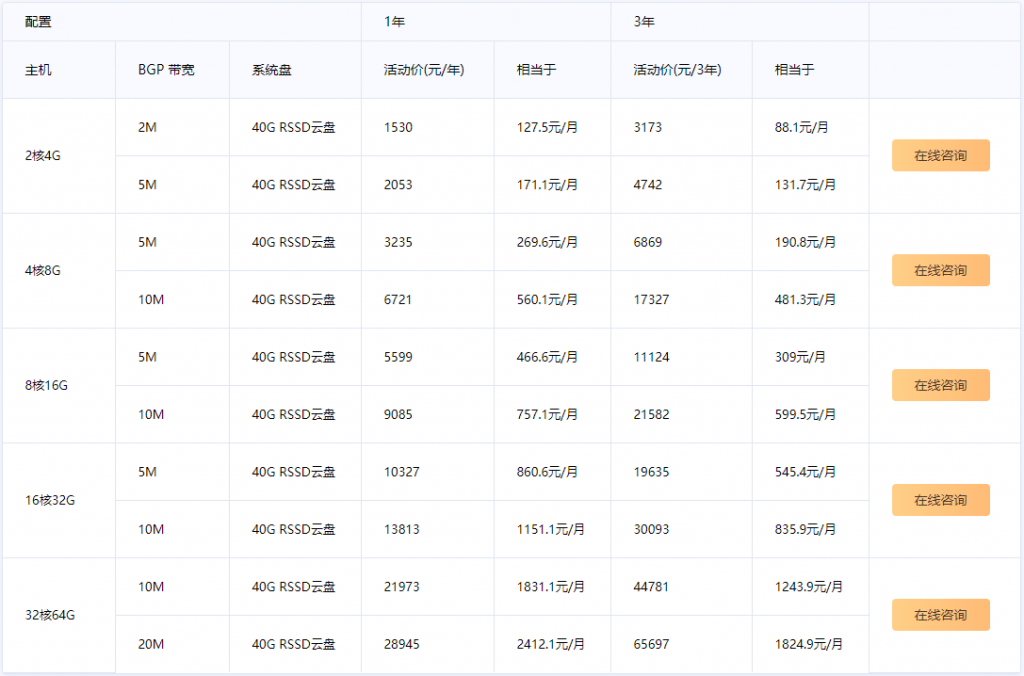1024x676 pixels.
Task: Click the 3-year price 17327
Action: 651,300
